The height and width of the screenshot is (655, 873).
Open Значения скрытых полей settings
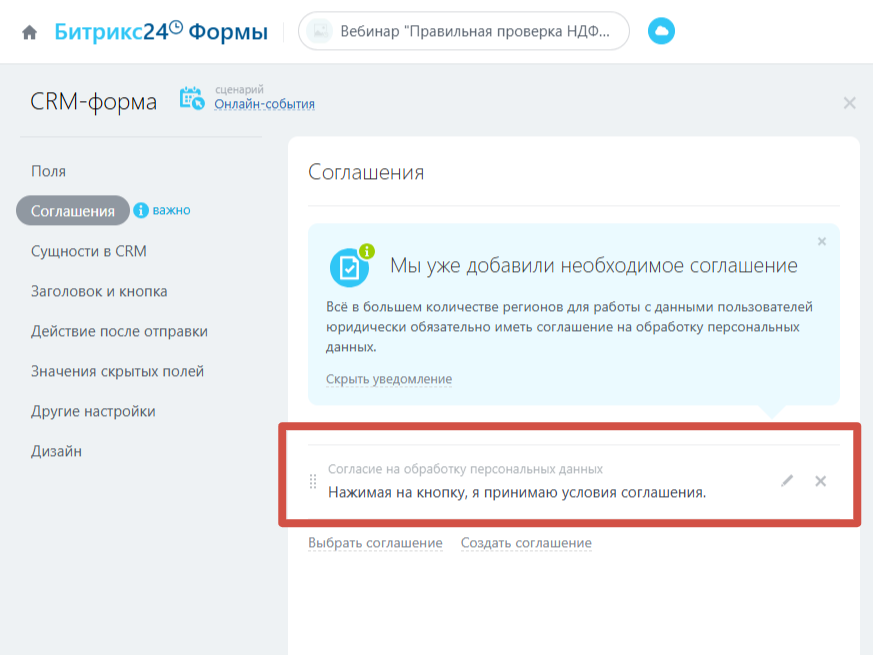pos(117,372)
